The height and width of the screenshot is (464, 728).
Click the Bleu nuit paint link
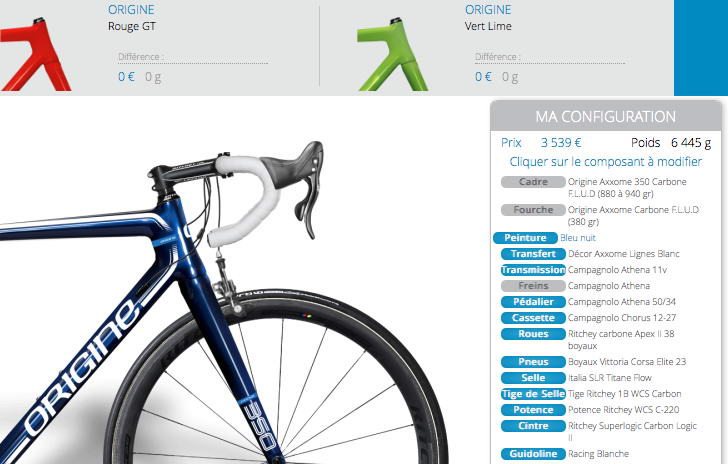point(578,238)
